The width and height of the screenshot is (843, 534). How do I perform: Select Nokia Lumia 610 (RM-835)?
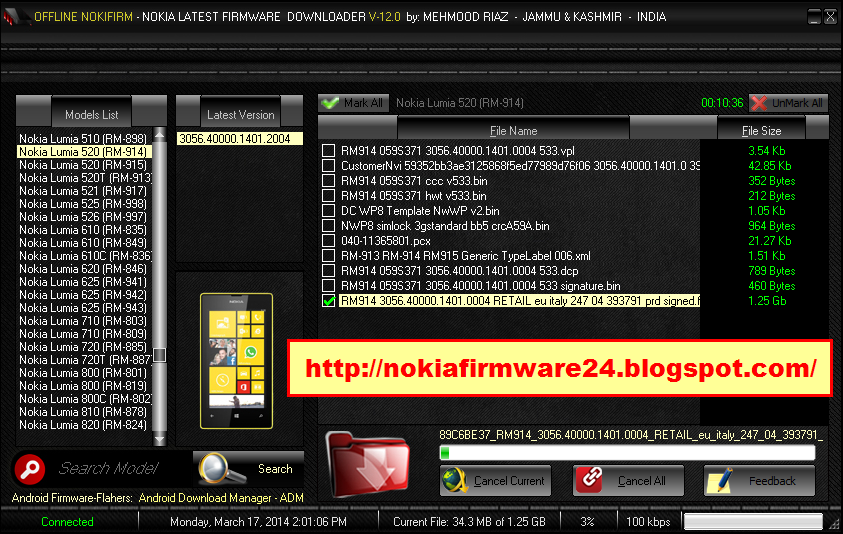[x=83, y=230]
